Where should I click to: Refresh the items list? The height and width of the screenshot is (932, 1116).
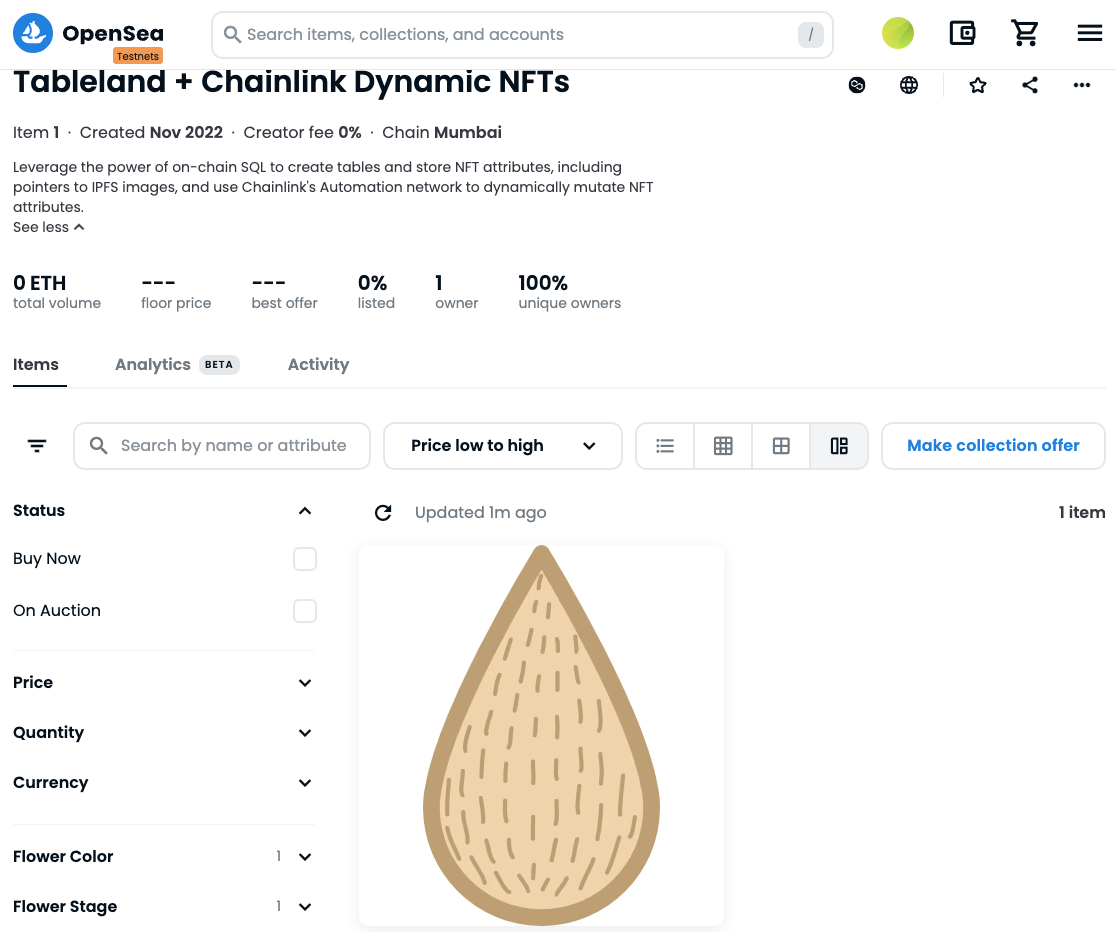(383, 513)
